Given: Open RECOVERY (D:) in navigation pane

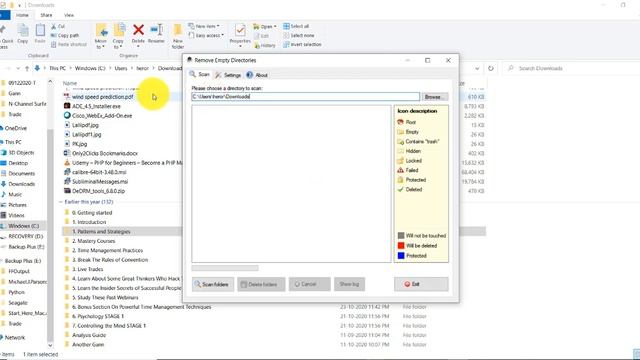Looking at the screenshot, I should (x=25, y=236).
